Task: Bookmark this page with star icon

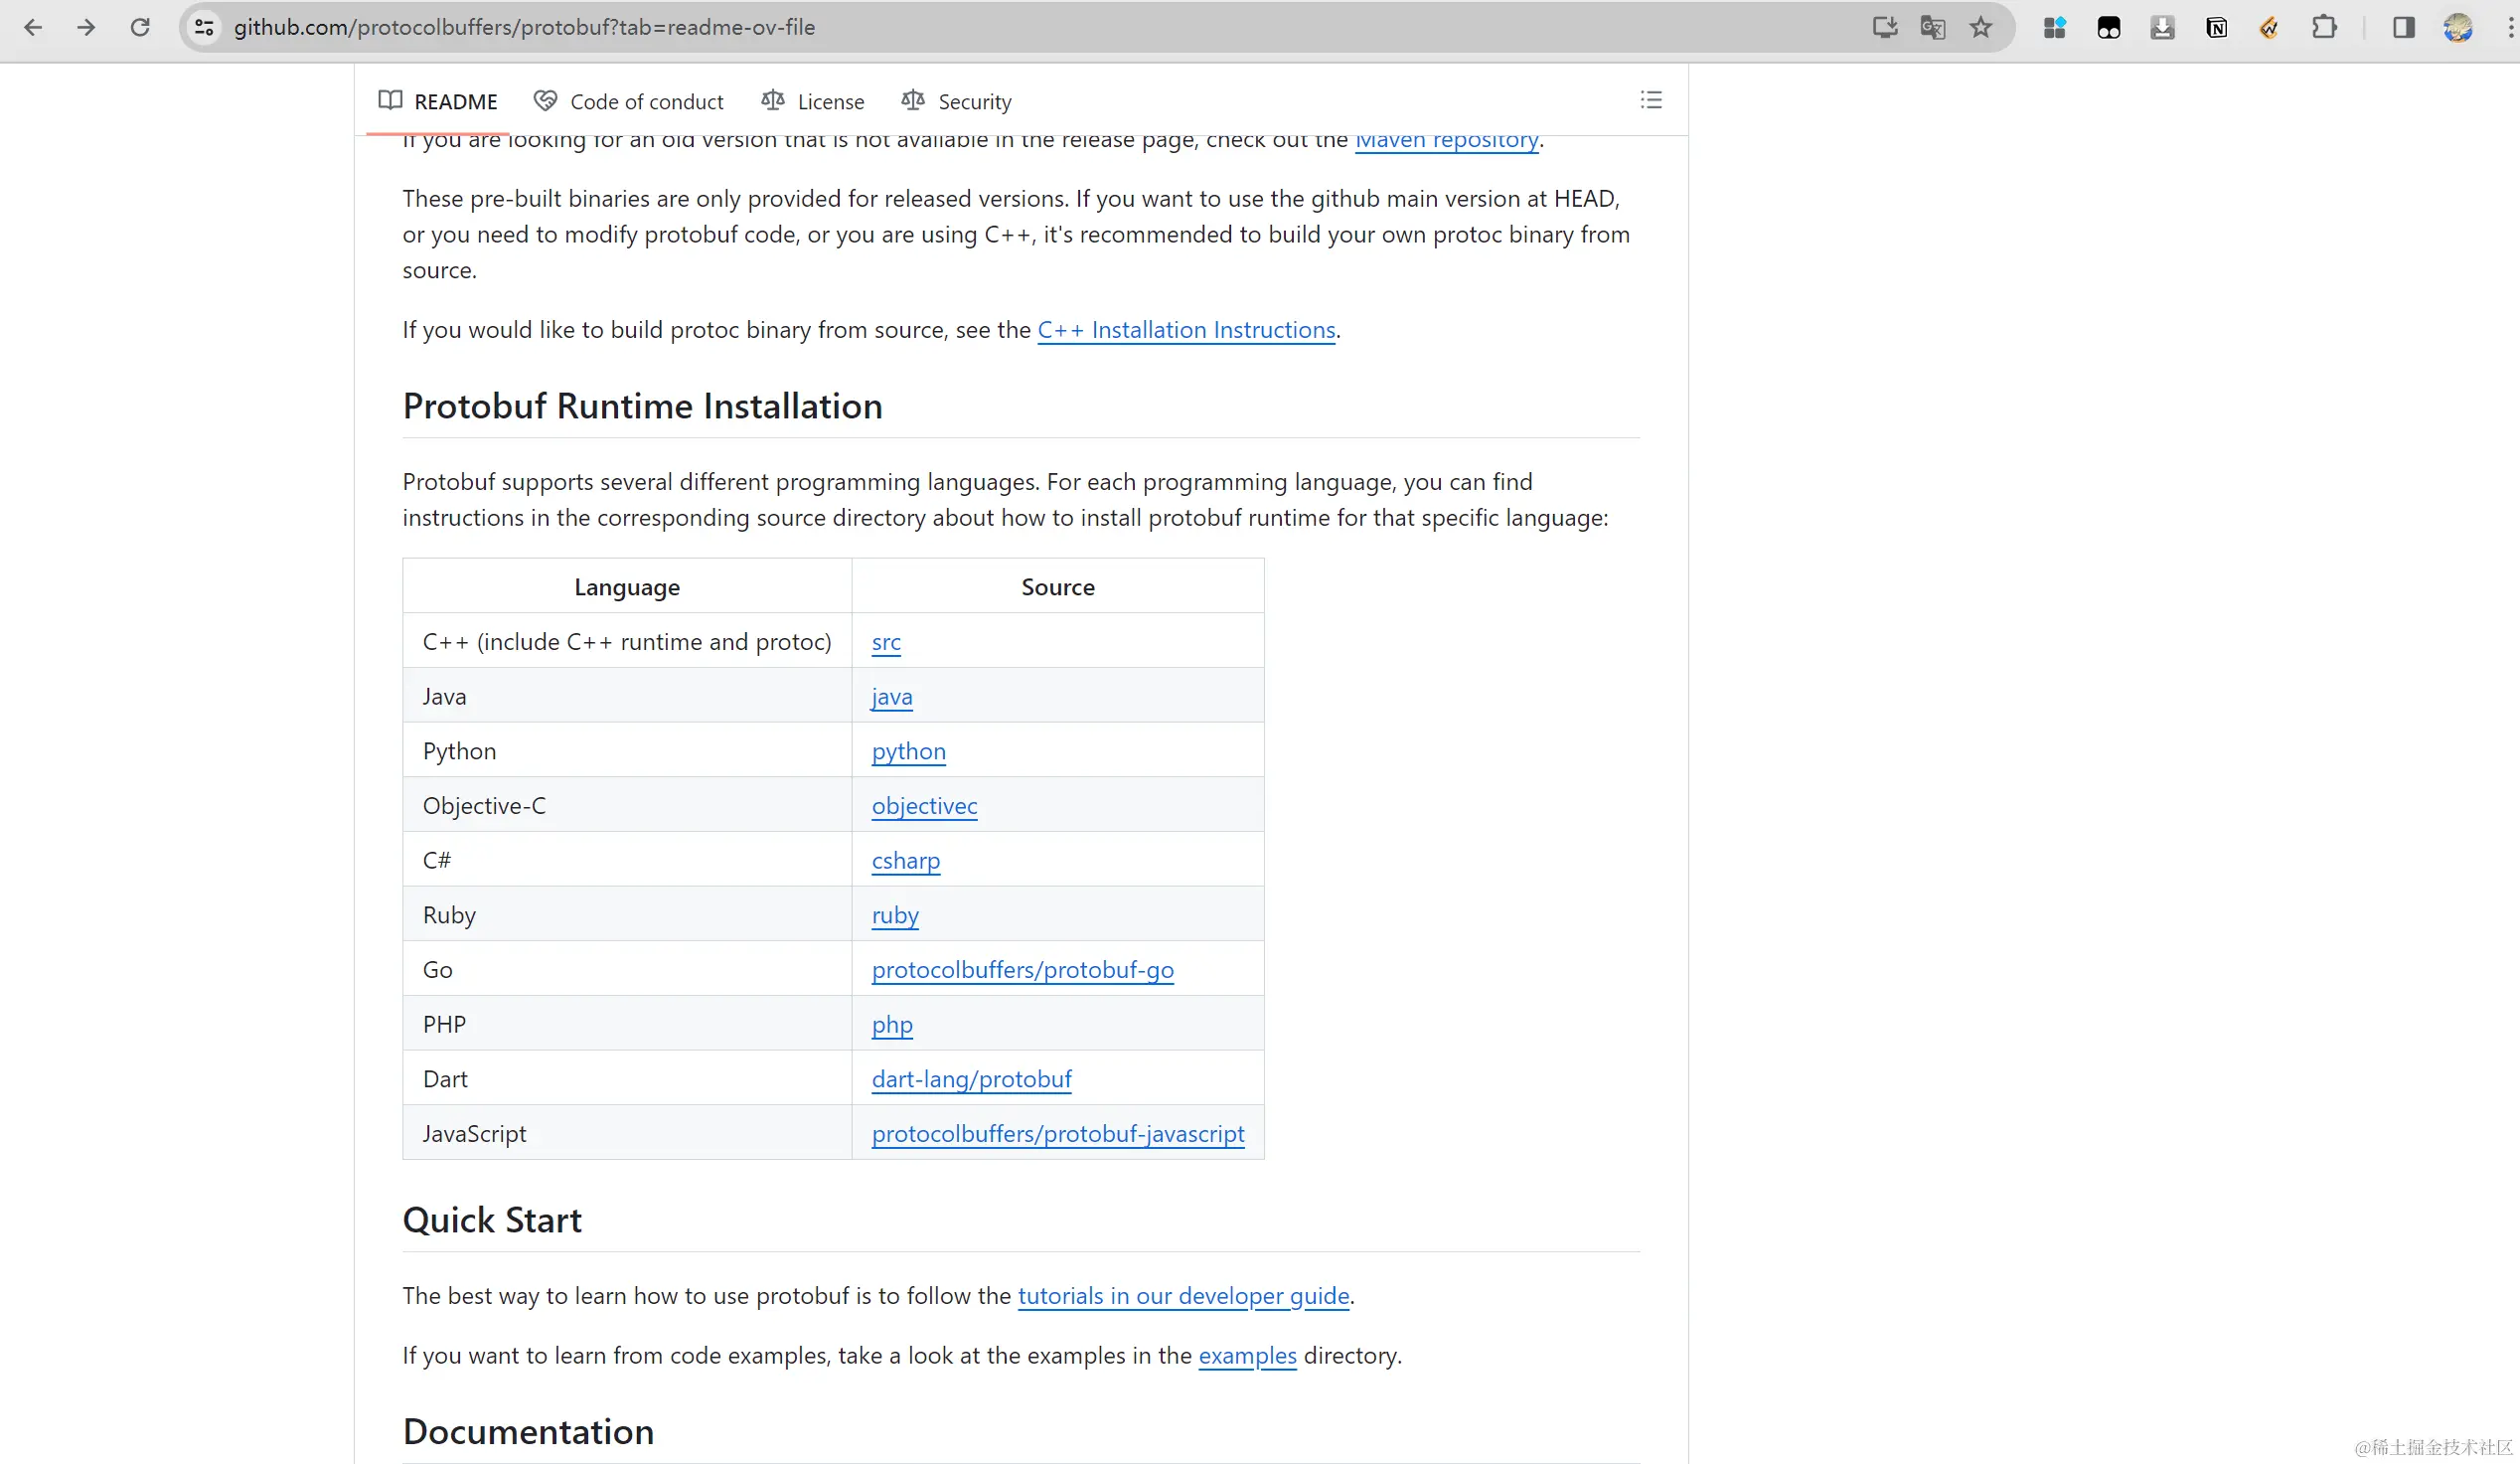Action: point(1980,27)
